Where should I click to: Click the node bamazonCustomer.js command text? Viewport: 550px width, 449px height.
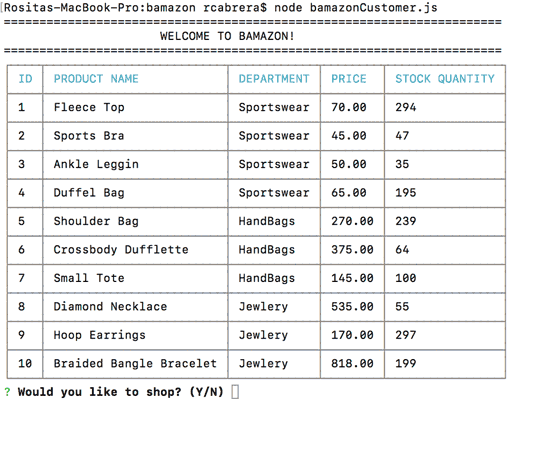[x=356, y=8]
